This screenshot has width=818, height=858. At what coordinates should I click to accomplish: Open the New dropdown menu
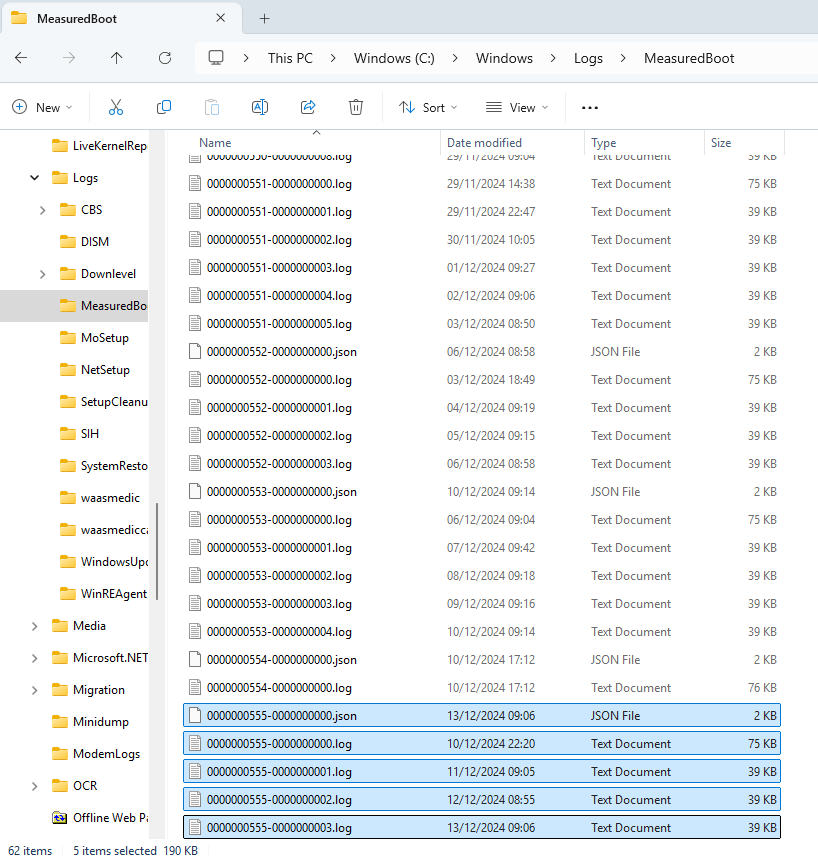42,107
